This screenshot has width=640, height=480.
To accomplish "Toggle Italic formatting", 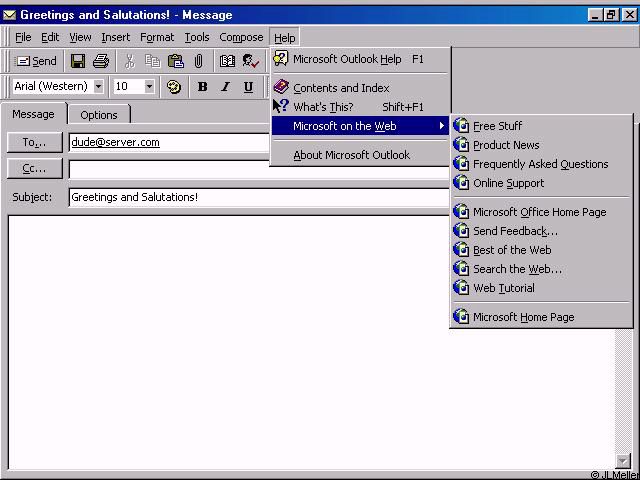I will pyautogui.click(x=226, y=87).
